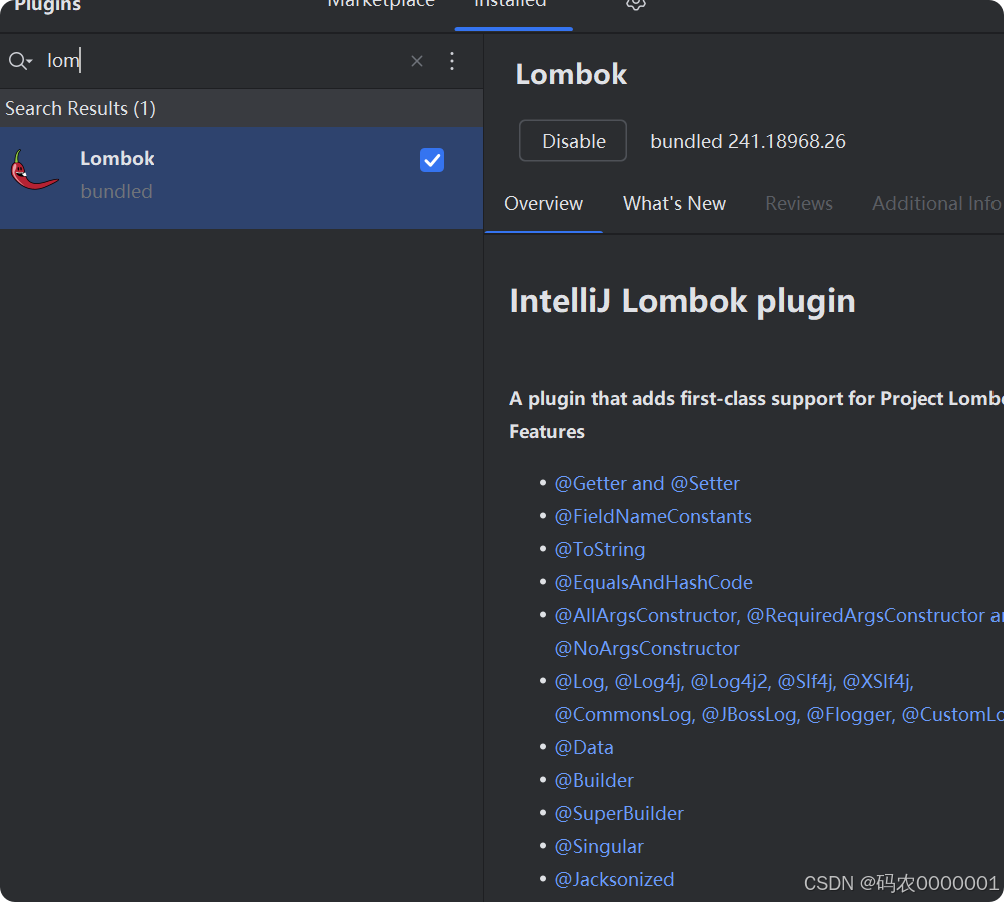Open the search options magnifier dropdown
1004x902 pixels.
pos(20,61)
